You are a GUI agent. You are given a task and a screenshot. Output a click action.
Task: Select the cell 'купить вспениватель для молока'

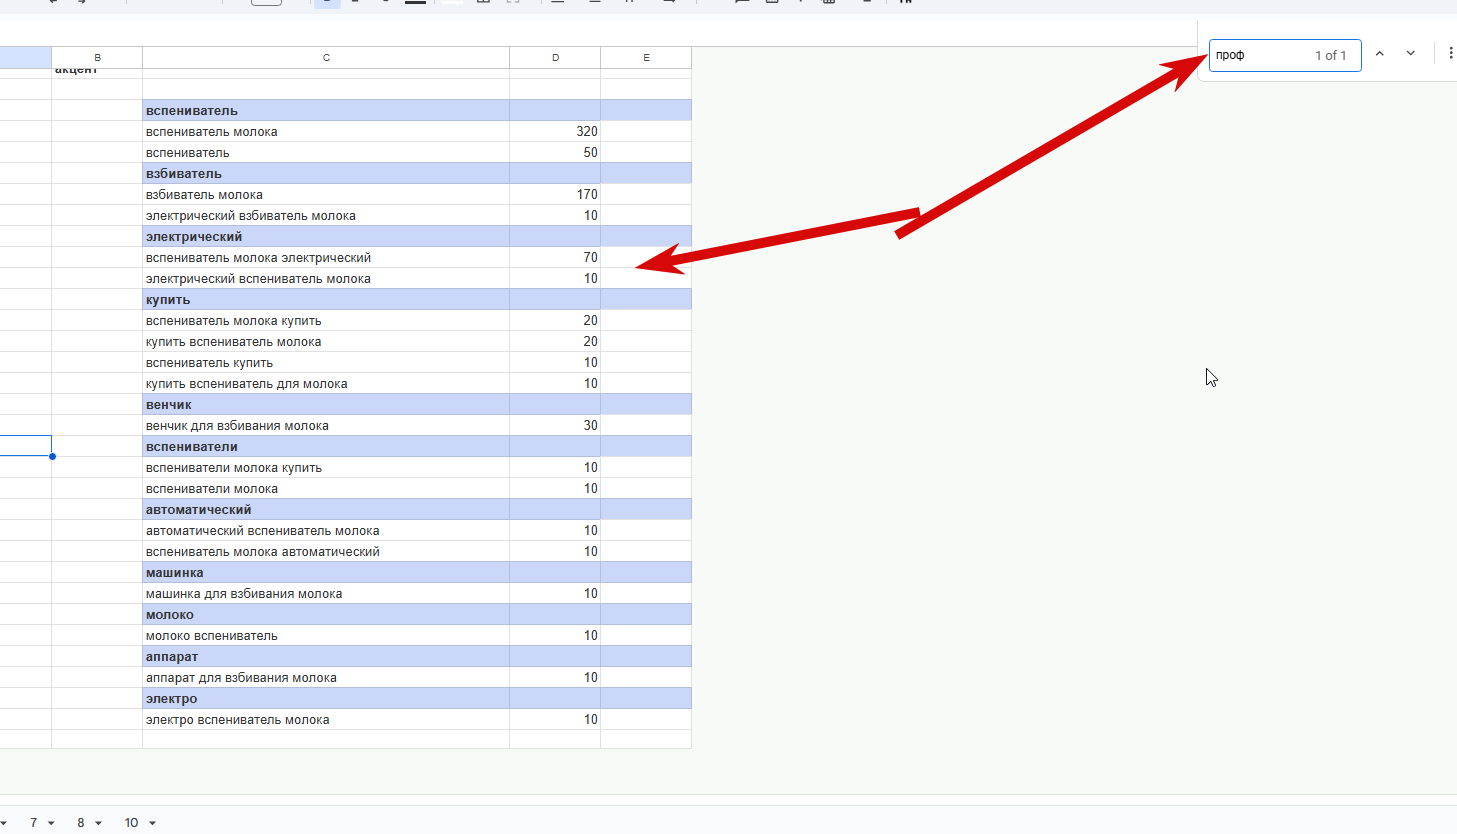coord(326,384)
